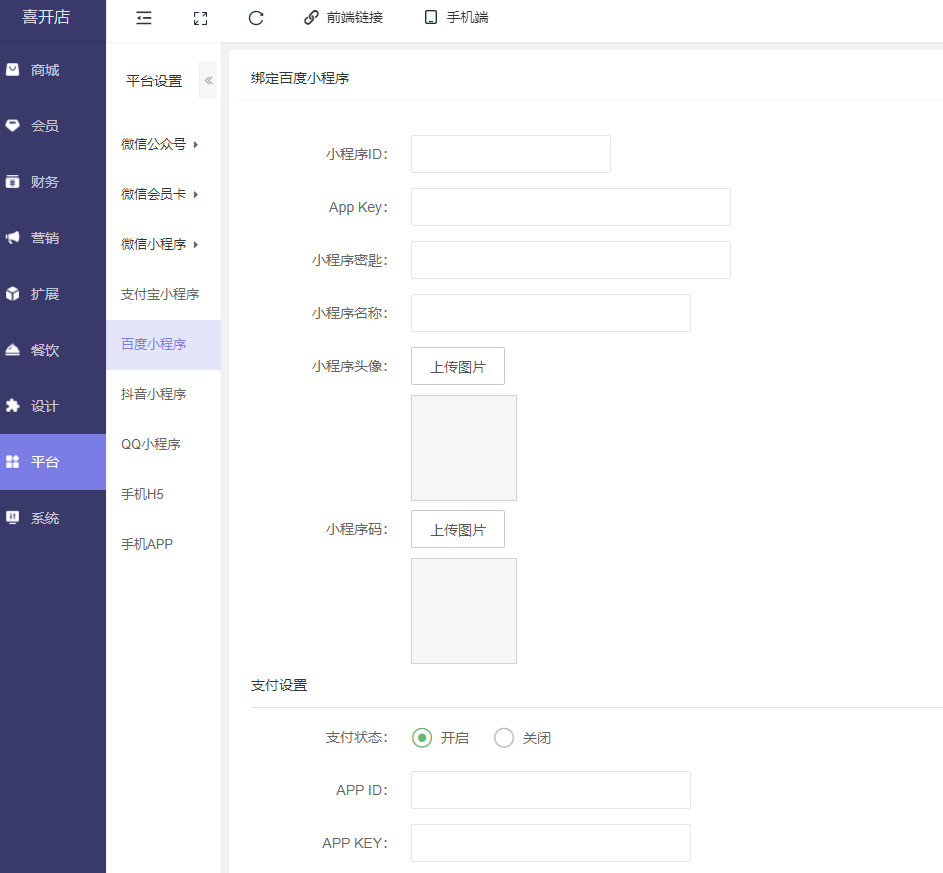Focus the App Key input field
This screenshot has height=873, width=943.
571,207
